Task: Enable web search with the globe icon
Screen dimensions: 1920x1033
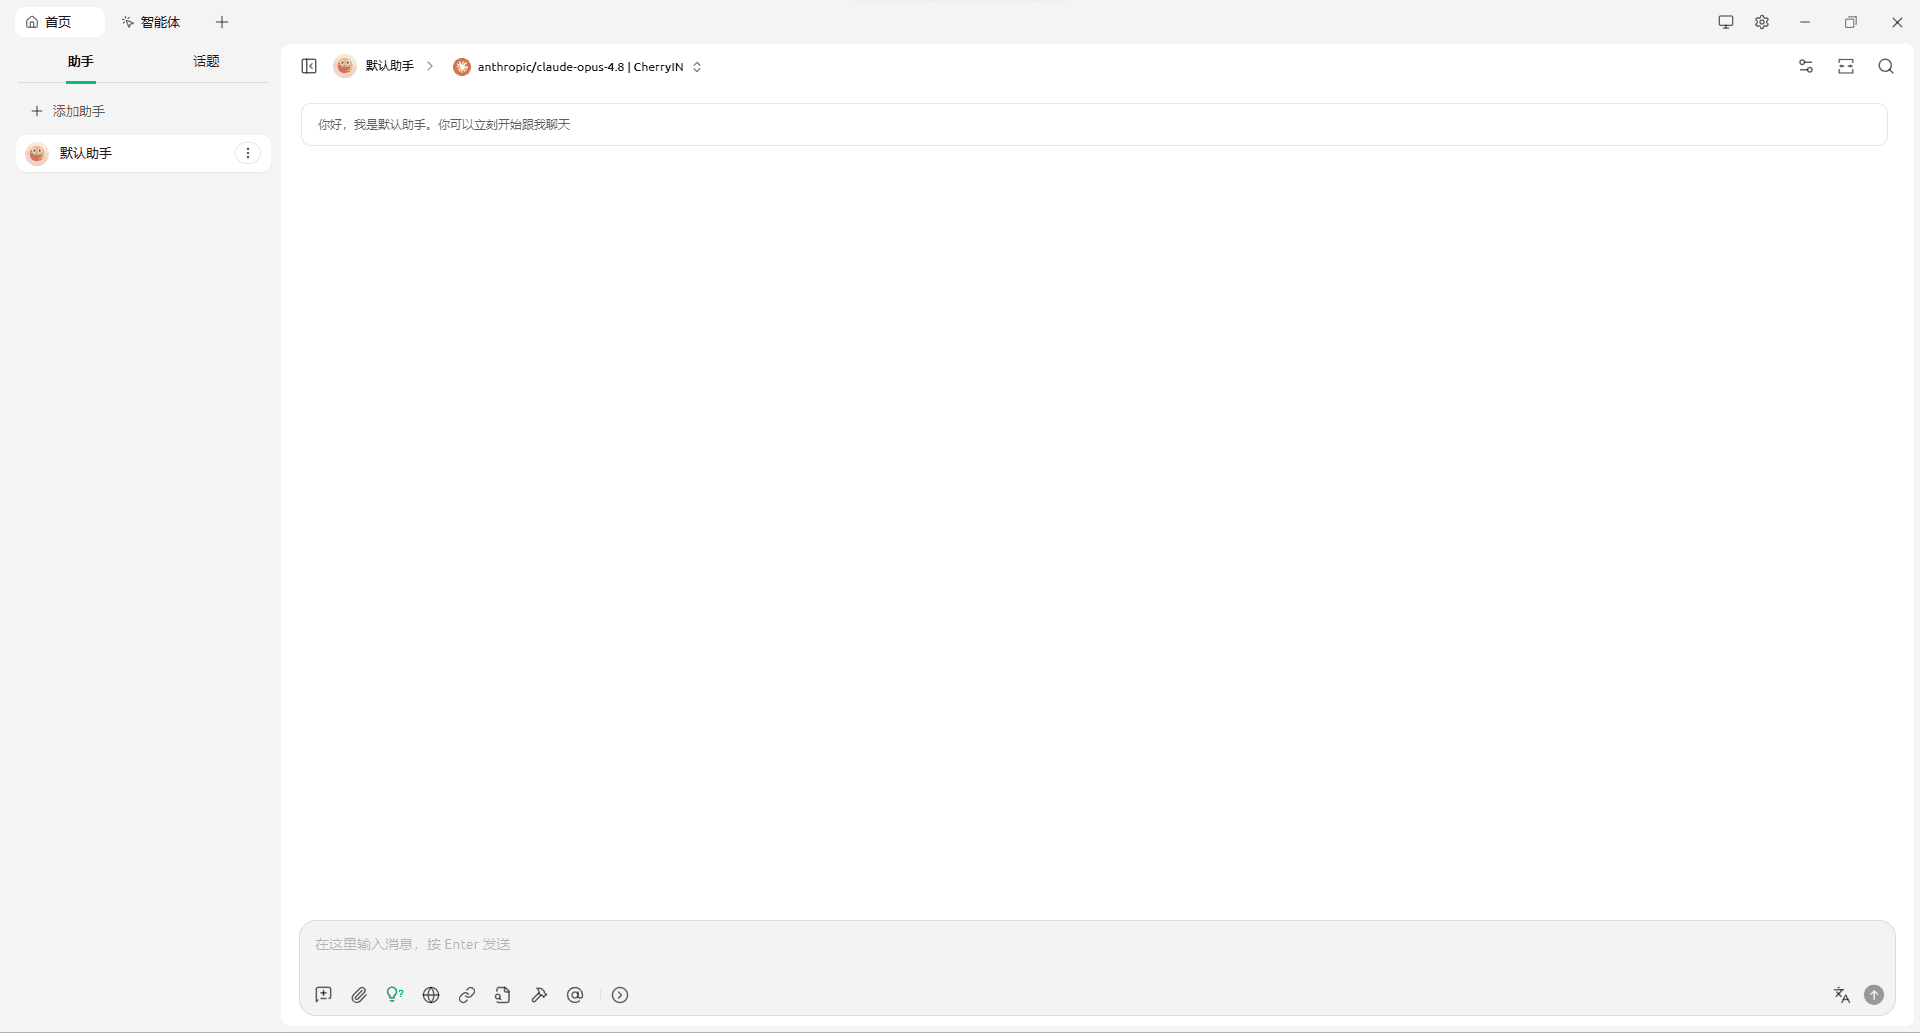Action: coord(431,995)
